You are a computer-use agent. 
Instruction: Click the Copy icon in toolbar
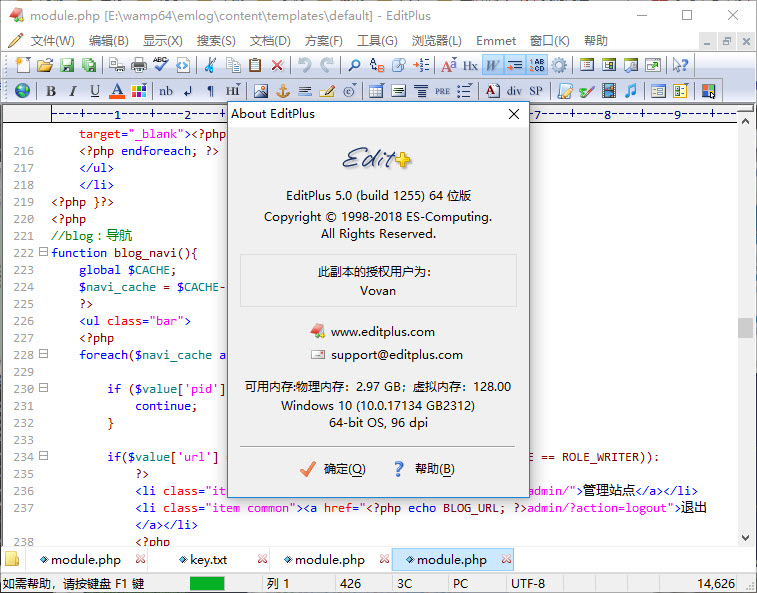233,65
